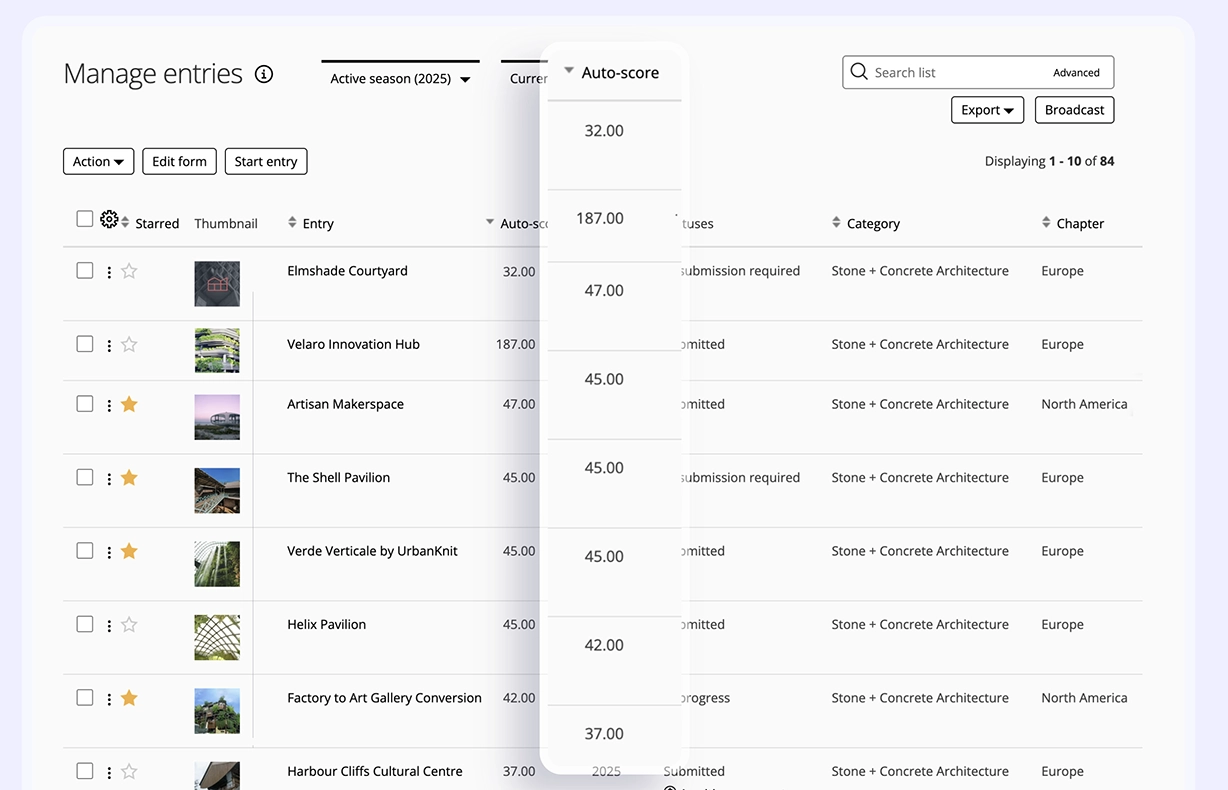
Task: Open the Verde Verticale thumbnail
Action: [x=217, y=564]
